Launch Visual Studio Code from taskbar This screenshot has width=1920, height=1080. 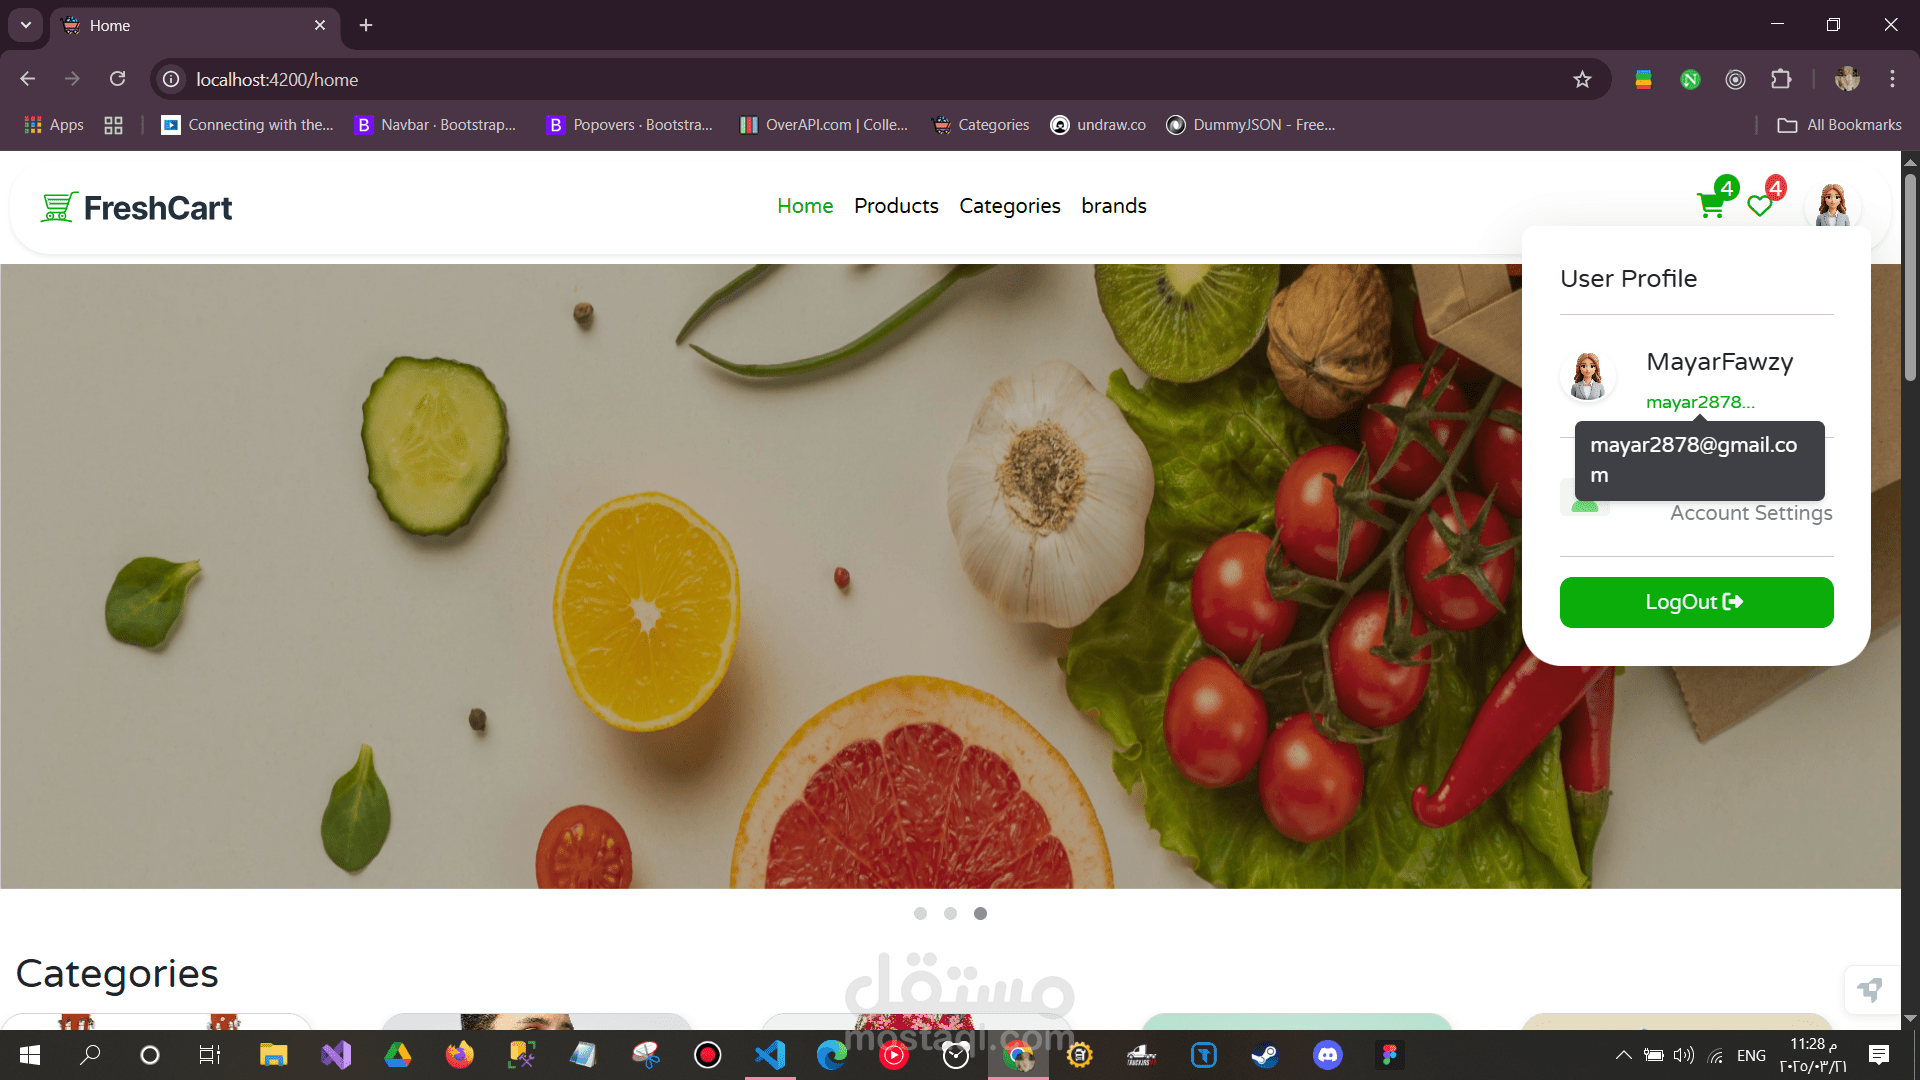tap(770, 1055)
